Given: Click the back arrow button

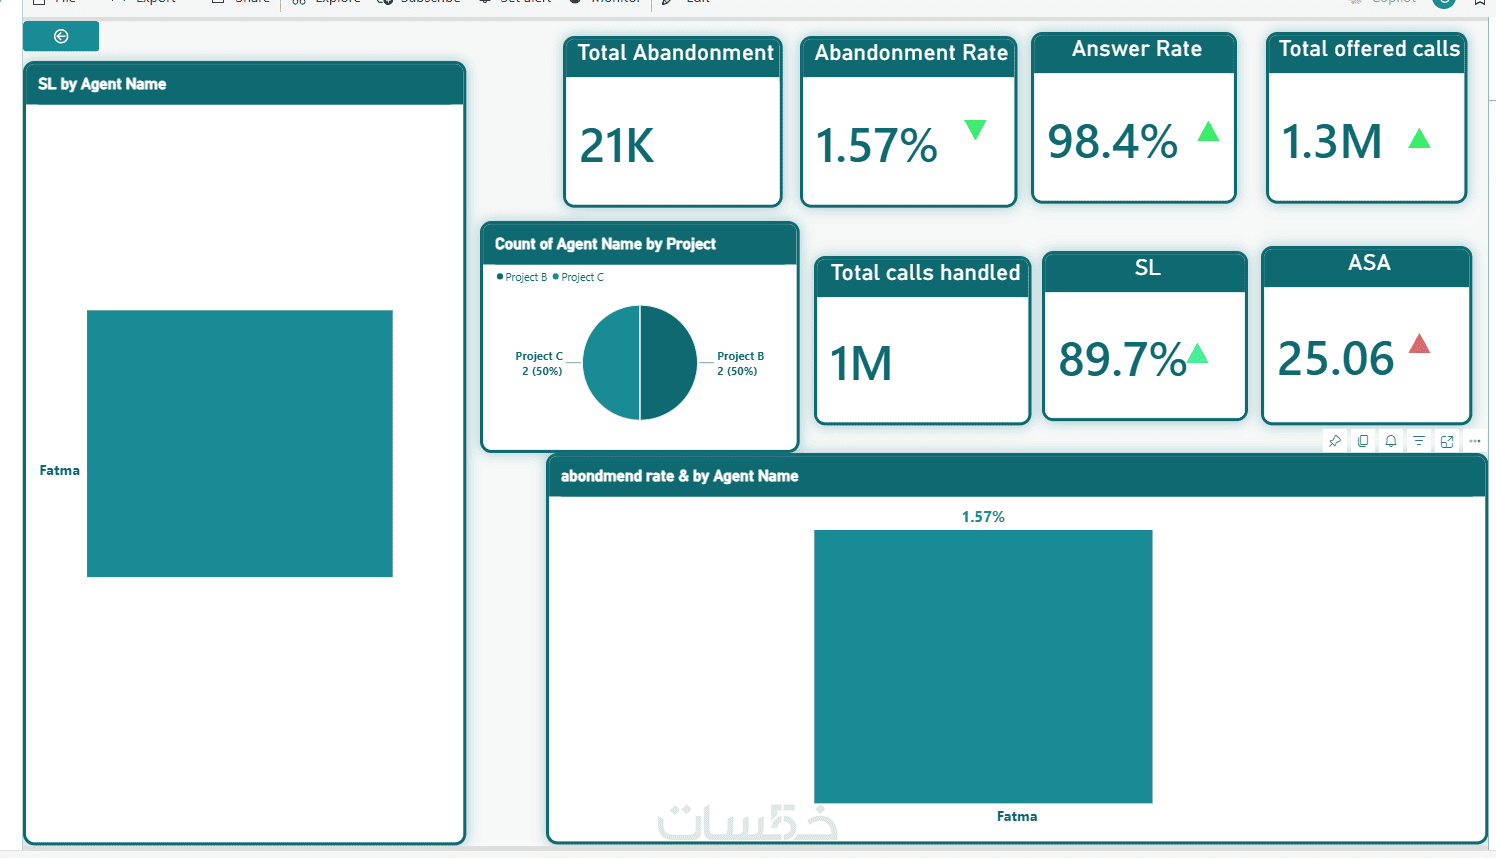Looking at the screenshot, I should point(61,36).
